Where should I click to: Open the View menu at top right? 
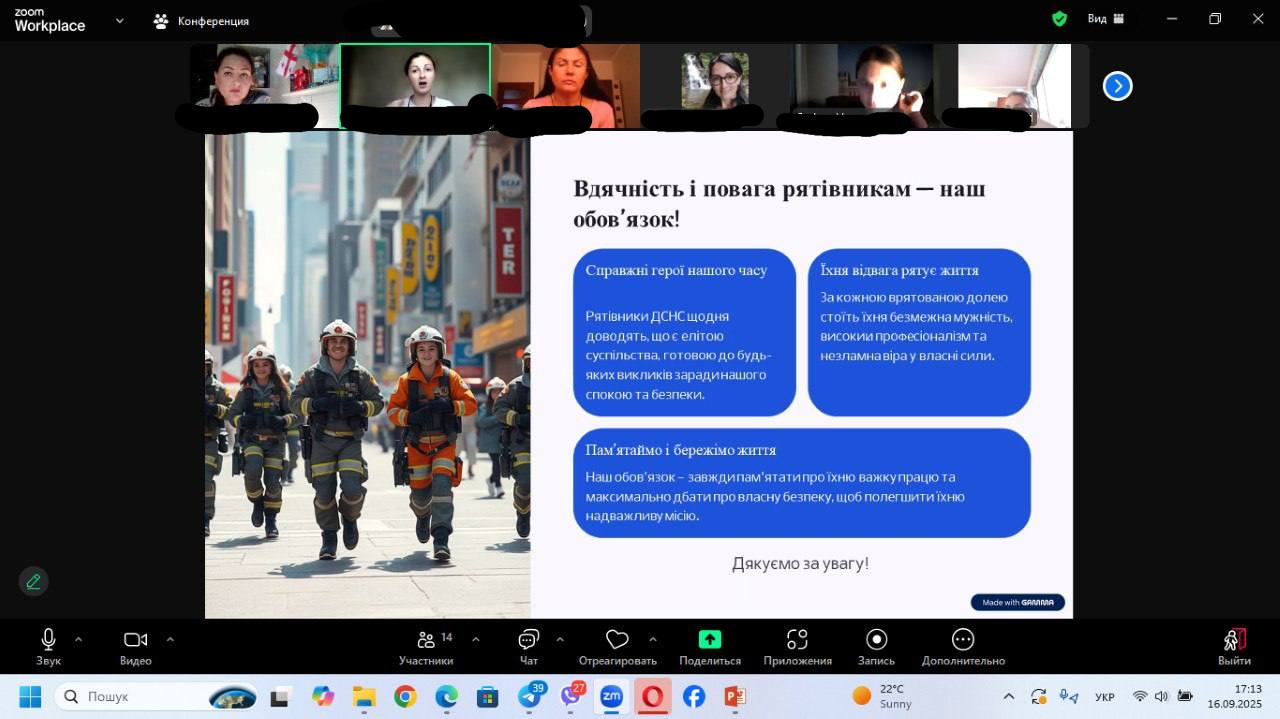coord(1105,19)
